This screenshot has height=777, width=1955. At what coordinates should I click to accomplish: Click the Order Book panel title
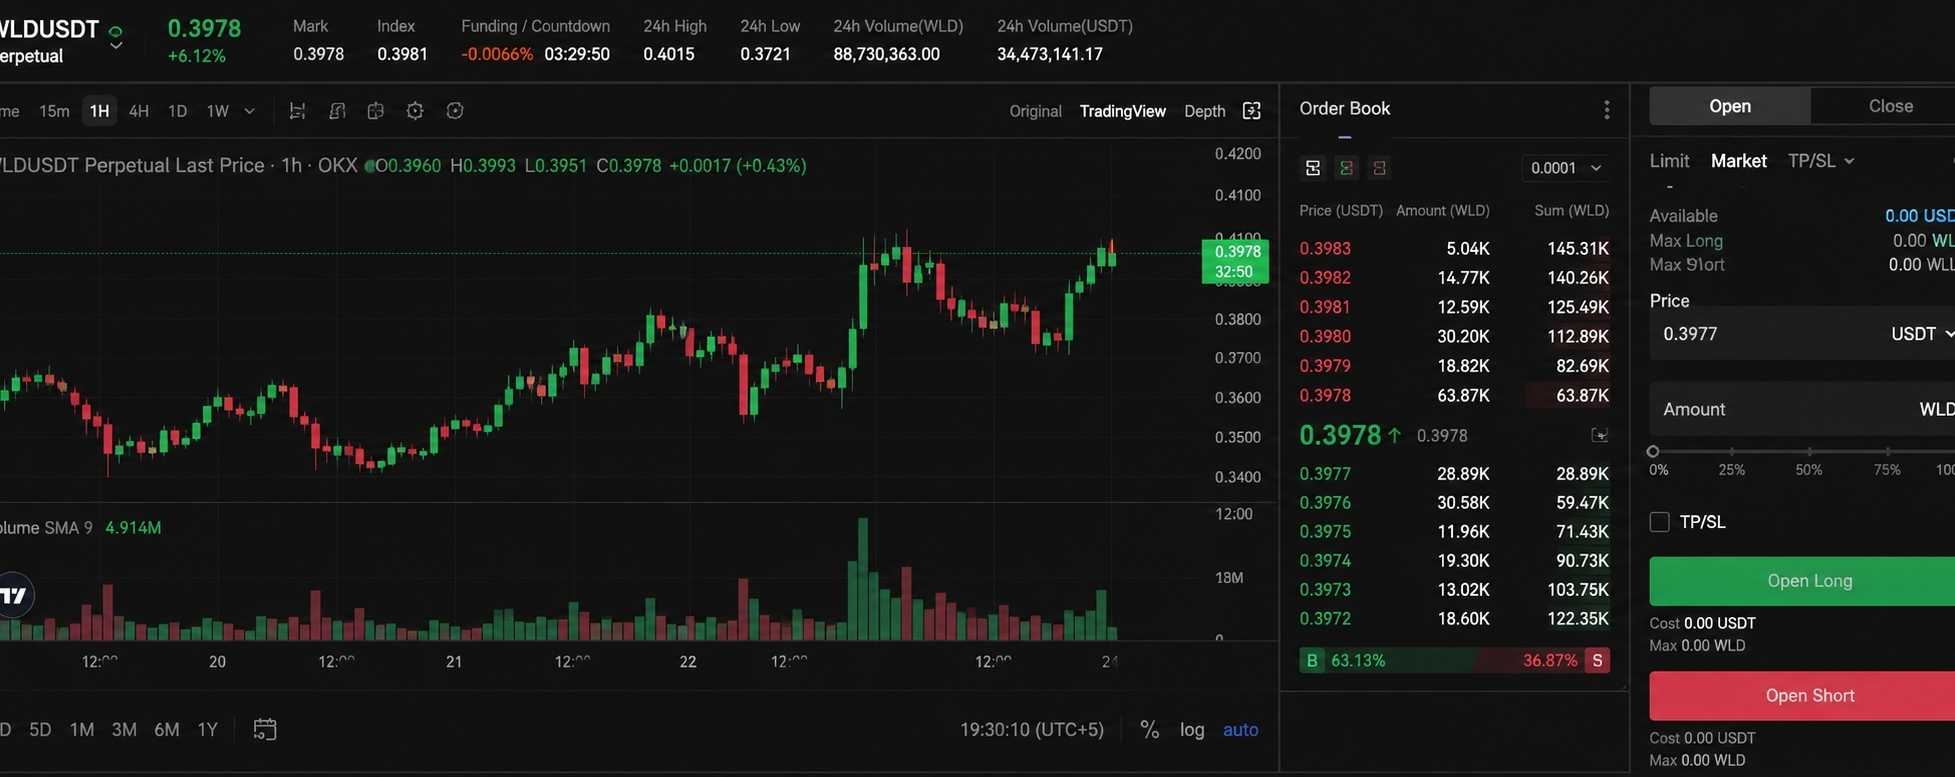point(1344,108)
